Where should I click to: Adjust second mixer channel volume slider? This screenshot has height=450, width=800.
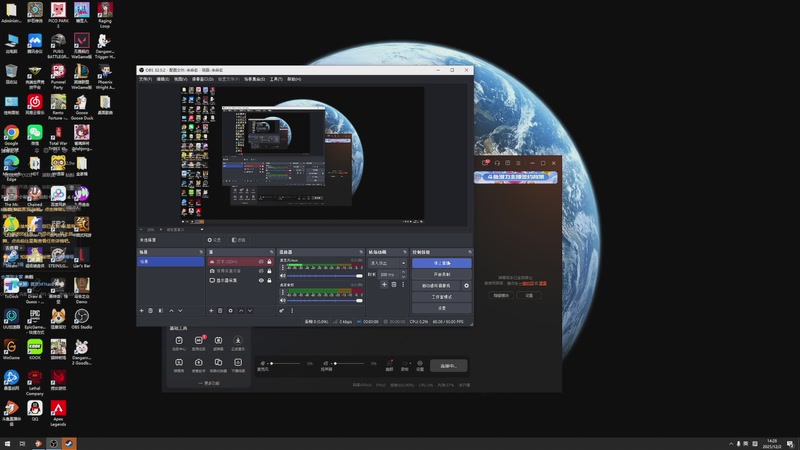pyautogui.click(x=325, y=301)
